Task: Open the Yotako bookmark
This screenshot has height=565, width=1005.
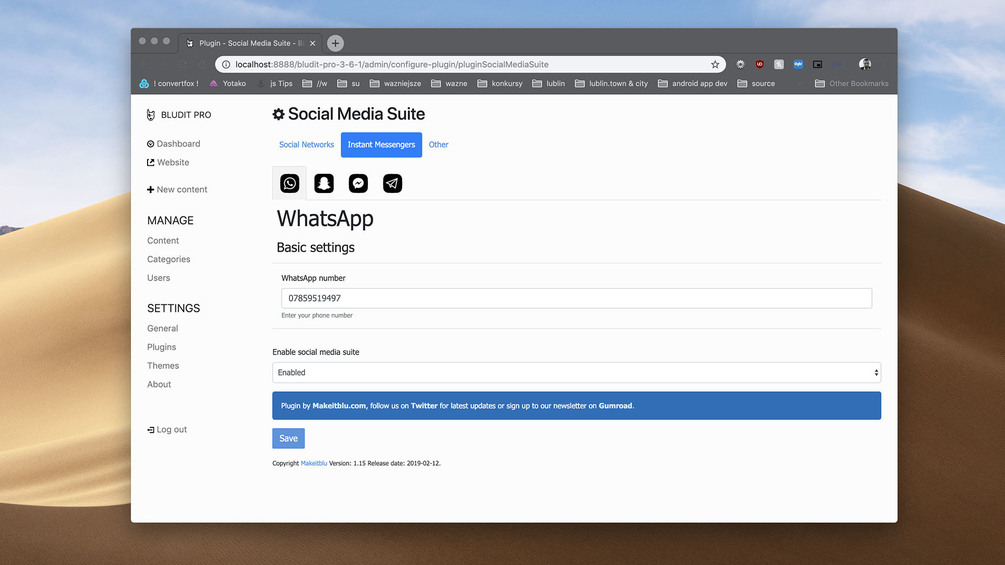Action: tap(228, 83)
